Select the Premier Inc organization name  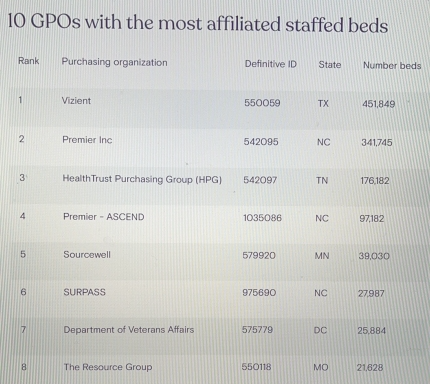pos(87,140)
